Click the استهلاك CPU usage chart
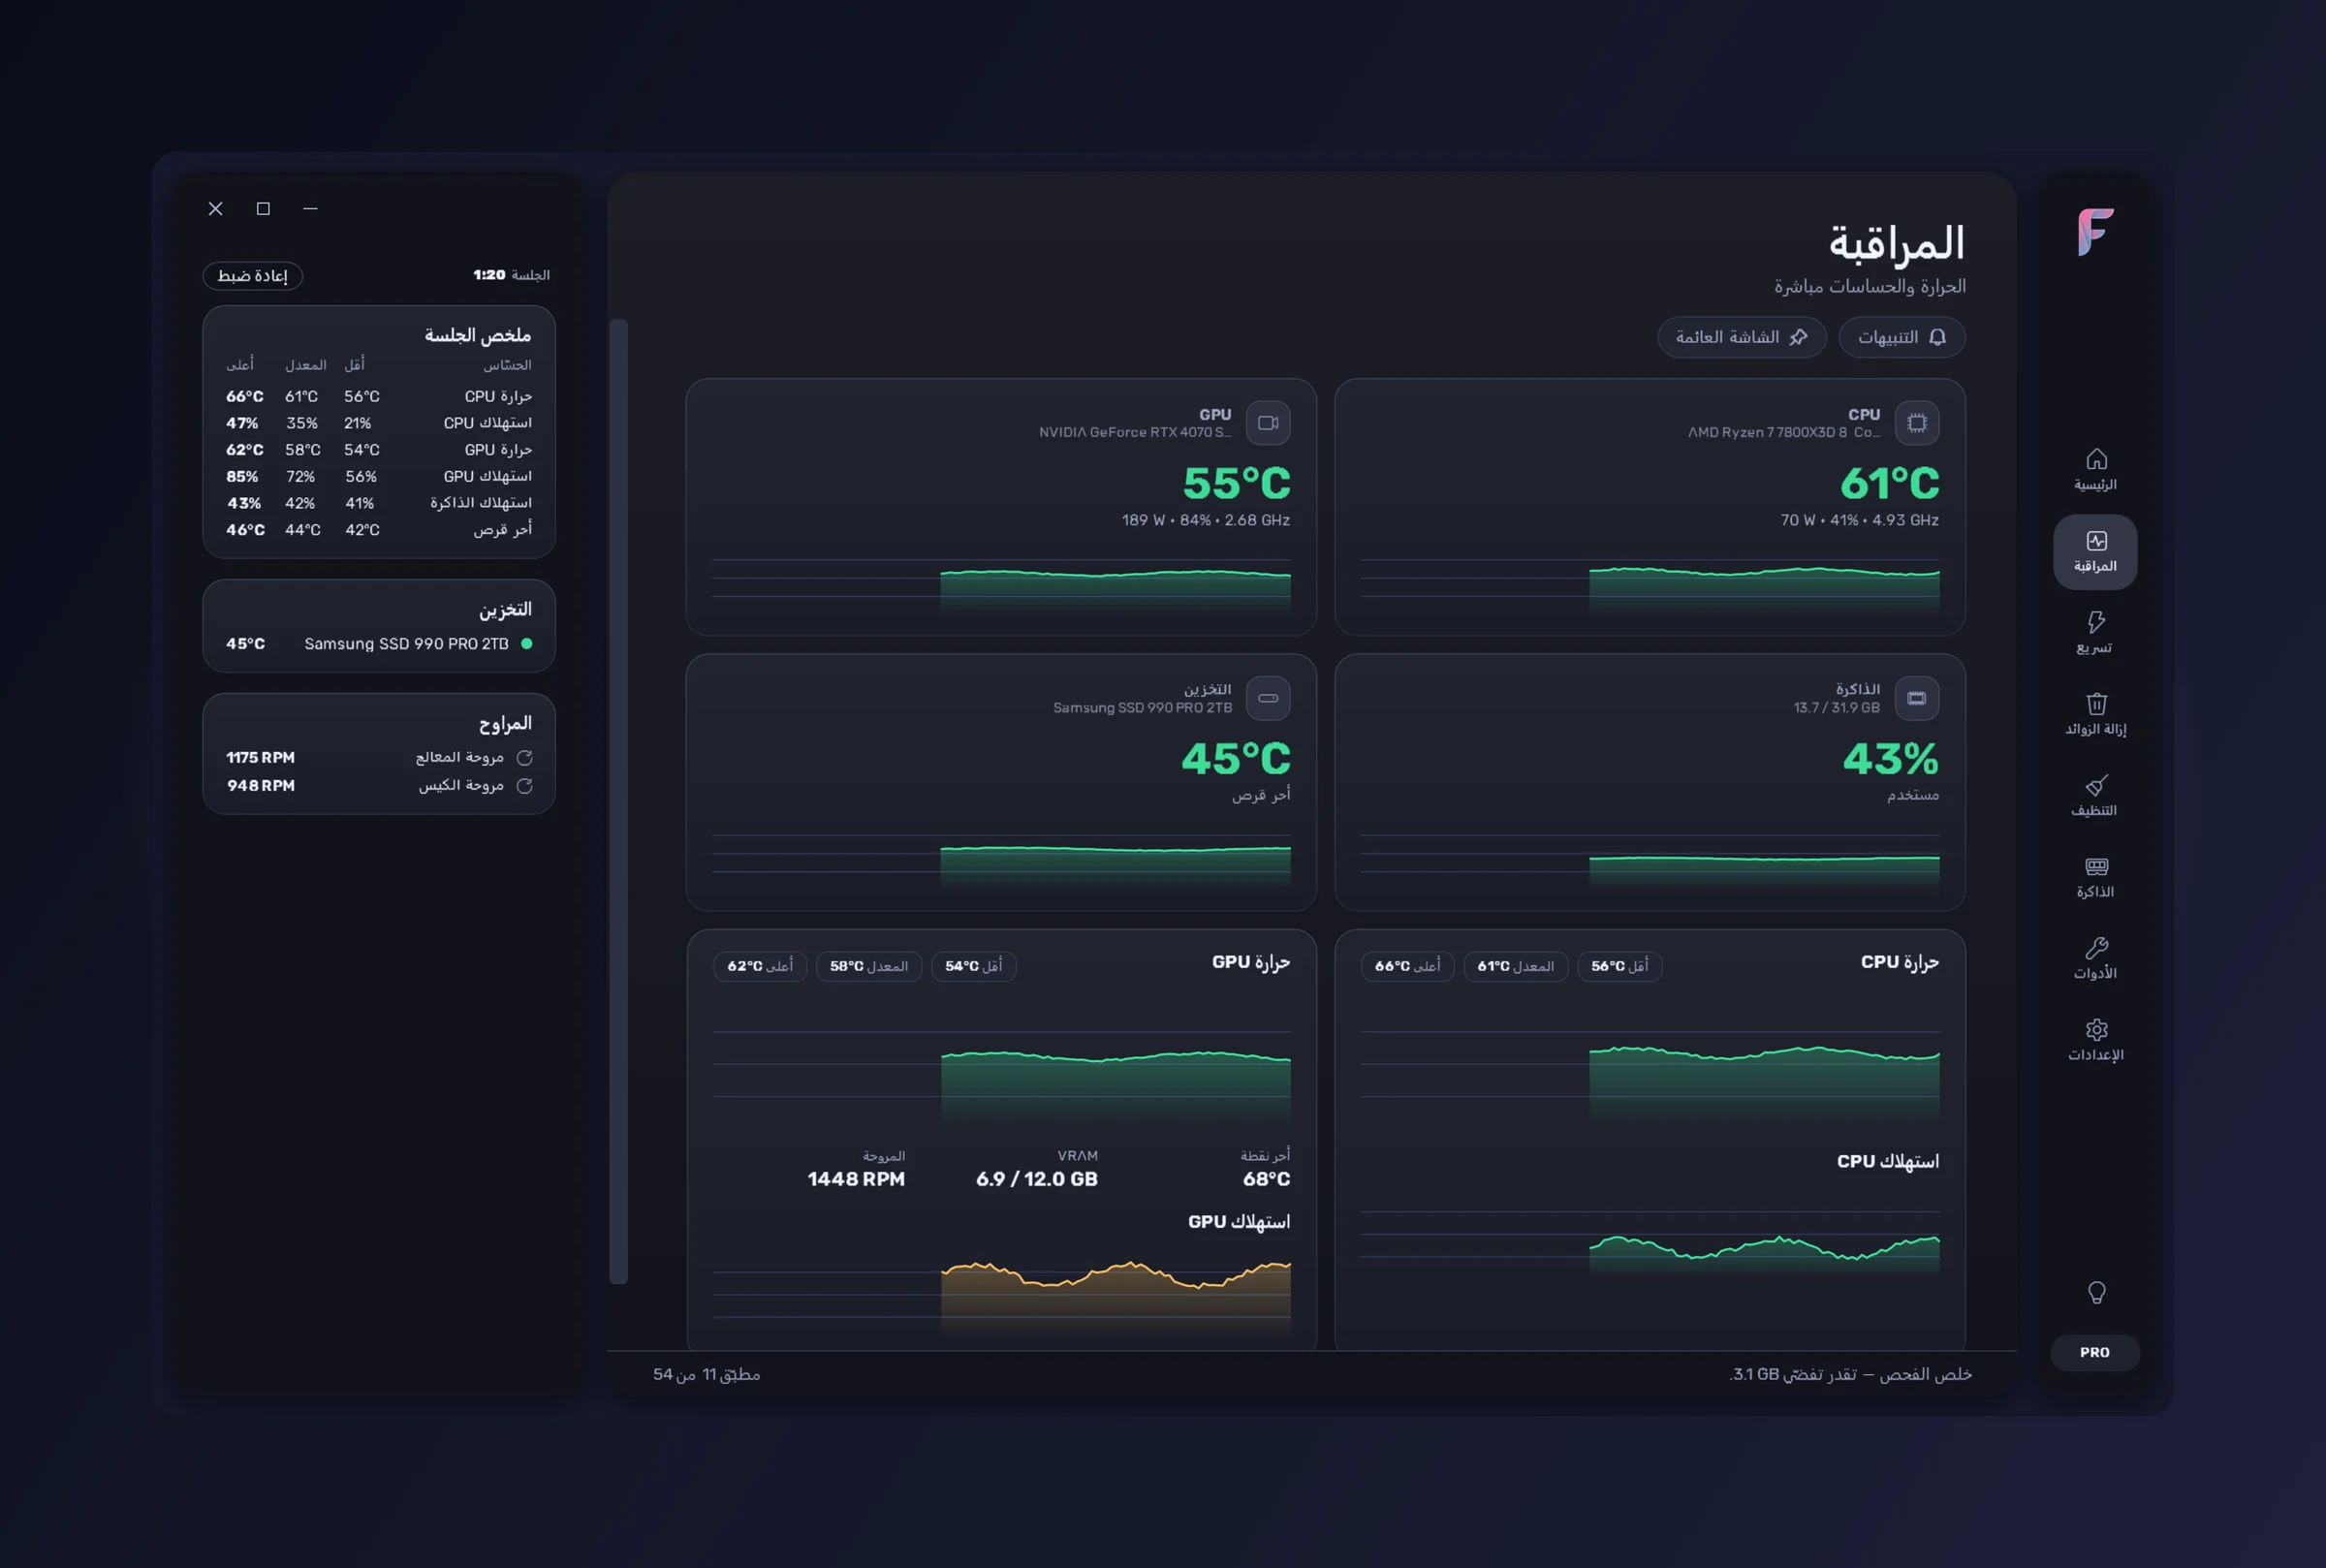The image size is (2326, 1568). point(1650,1245)
